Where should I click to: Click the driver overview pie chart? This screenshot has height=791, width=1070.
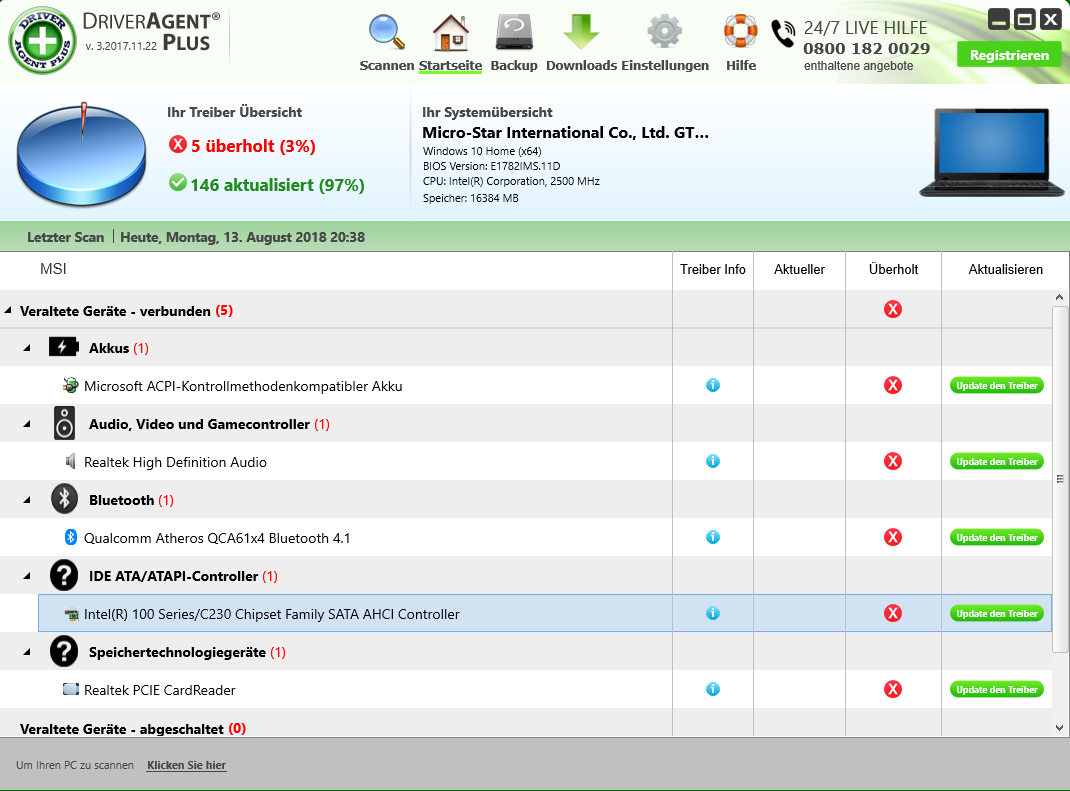click(81, 154)
